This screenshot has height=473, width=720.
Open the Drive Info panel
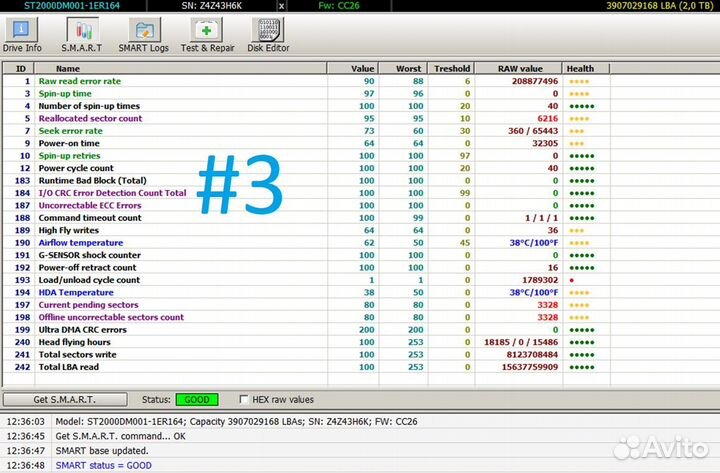pos(22,35)
